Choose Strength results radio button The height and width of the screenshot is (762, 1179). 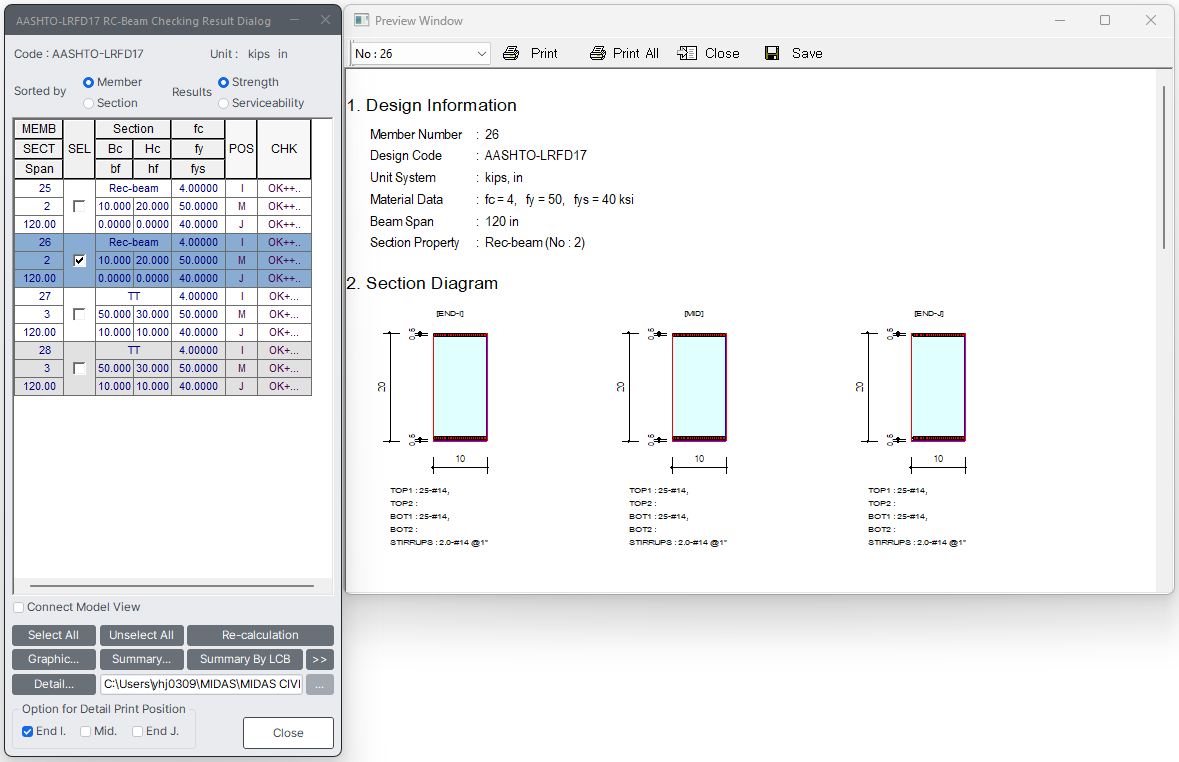click(223, 82)
